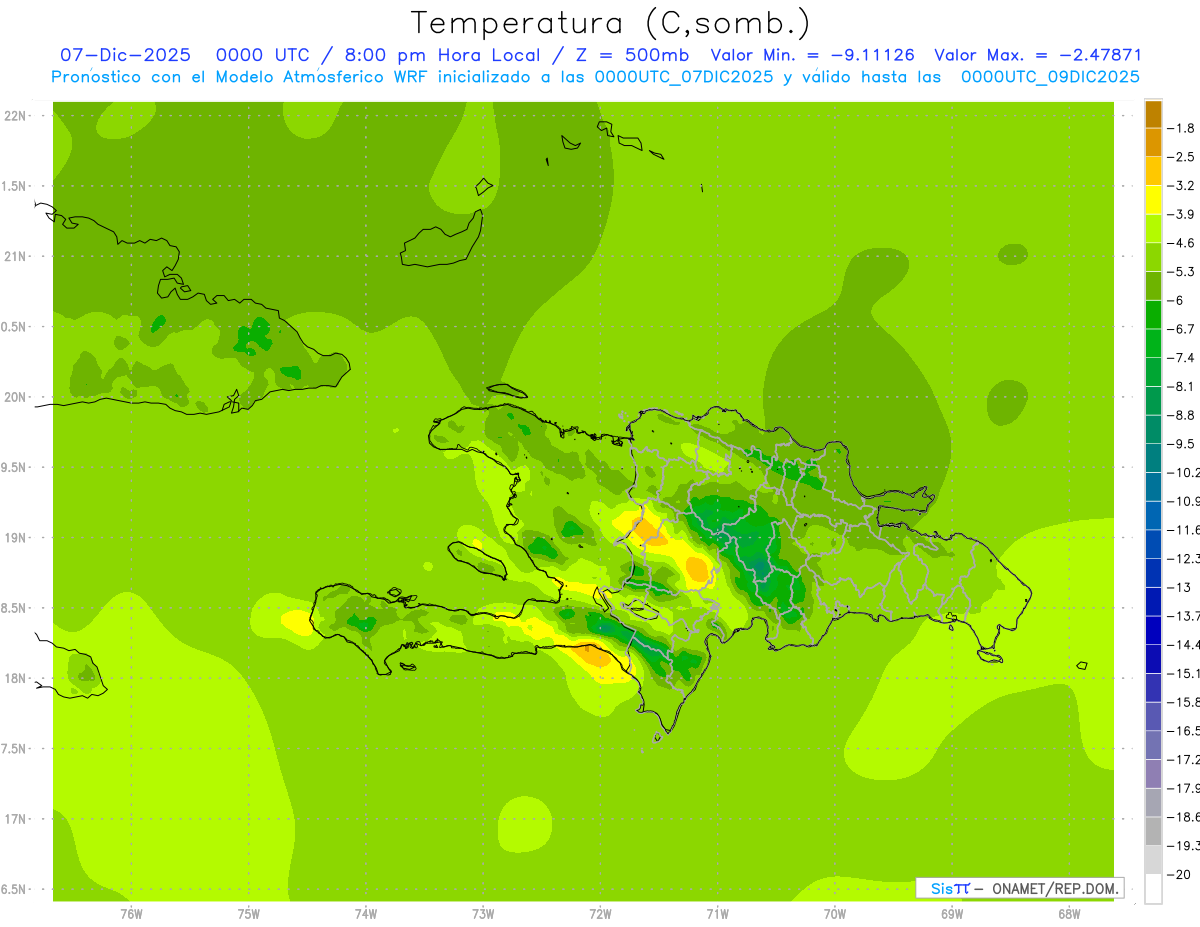Click the '68W' longitude axis label

click(1069, 914)
